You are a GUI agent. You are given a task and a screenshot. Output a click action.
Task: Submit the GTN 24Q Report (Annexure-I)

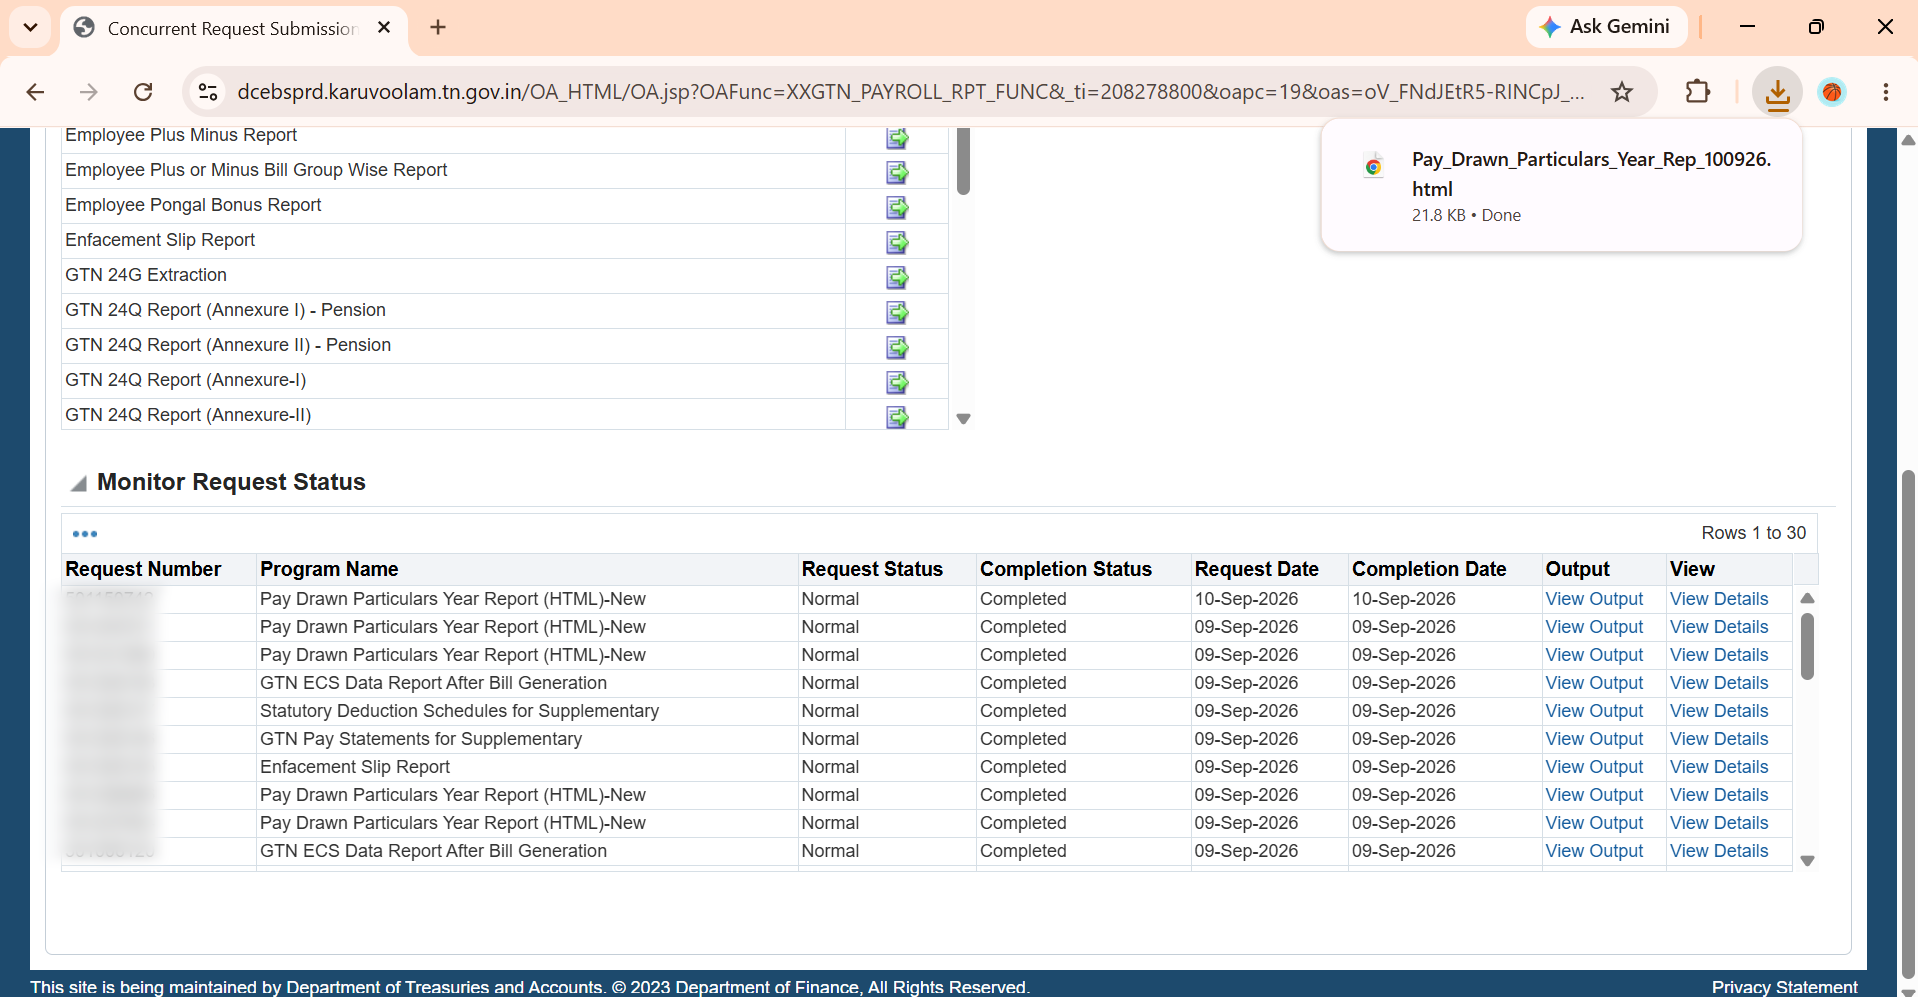897,382
